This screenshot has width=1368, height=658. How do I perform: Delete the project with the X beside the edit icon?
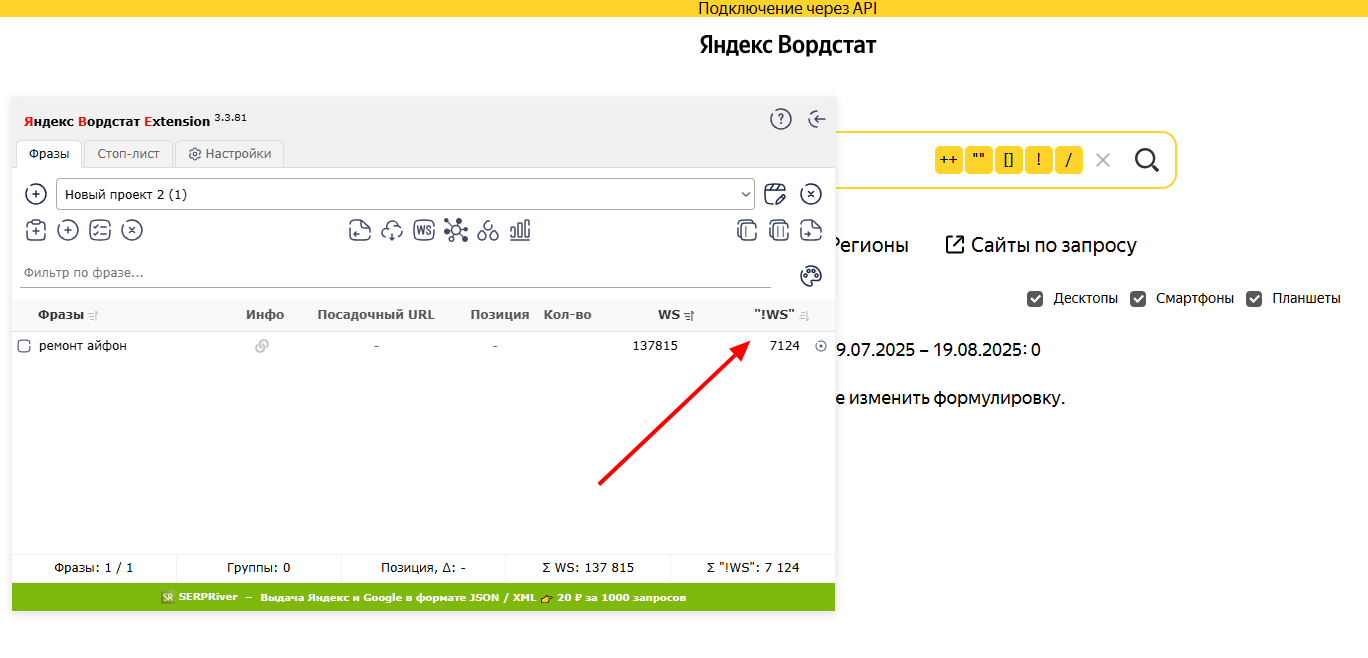click(811, 194)
